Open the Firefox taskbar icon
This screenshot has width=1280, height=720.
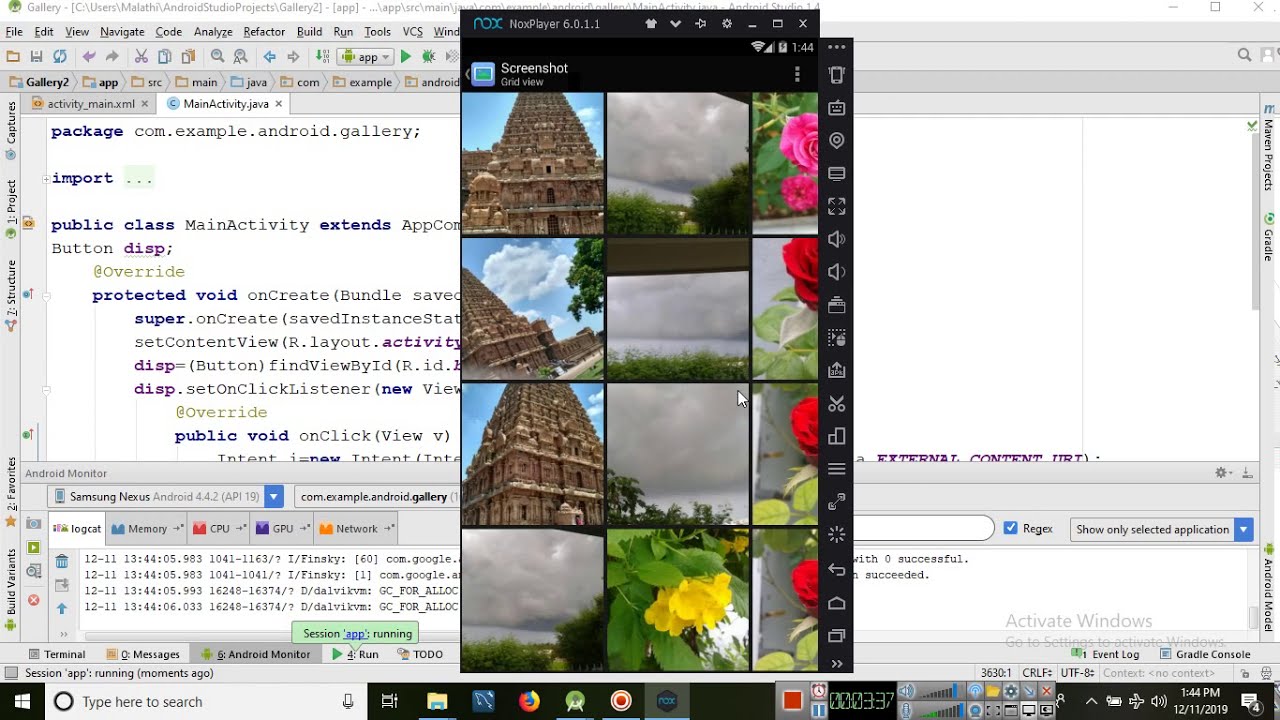[x=529, y=701]
